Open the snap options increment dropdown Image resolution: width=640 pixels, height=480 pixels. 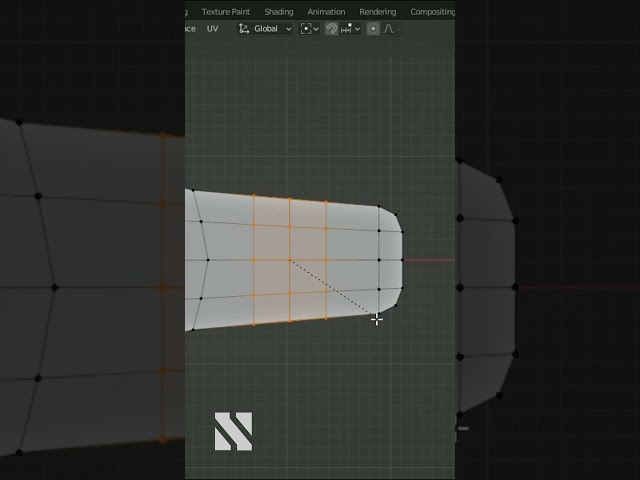350,29
